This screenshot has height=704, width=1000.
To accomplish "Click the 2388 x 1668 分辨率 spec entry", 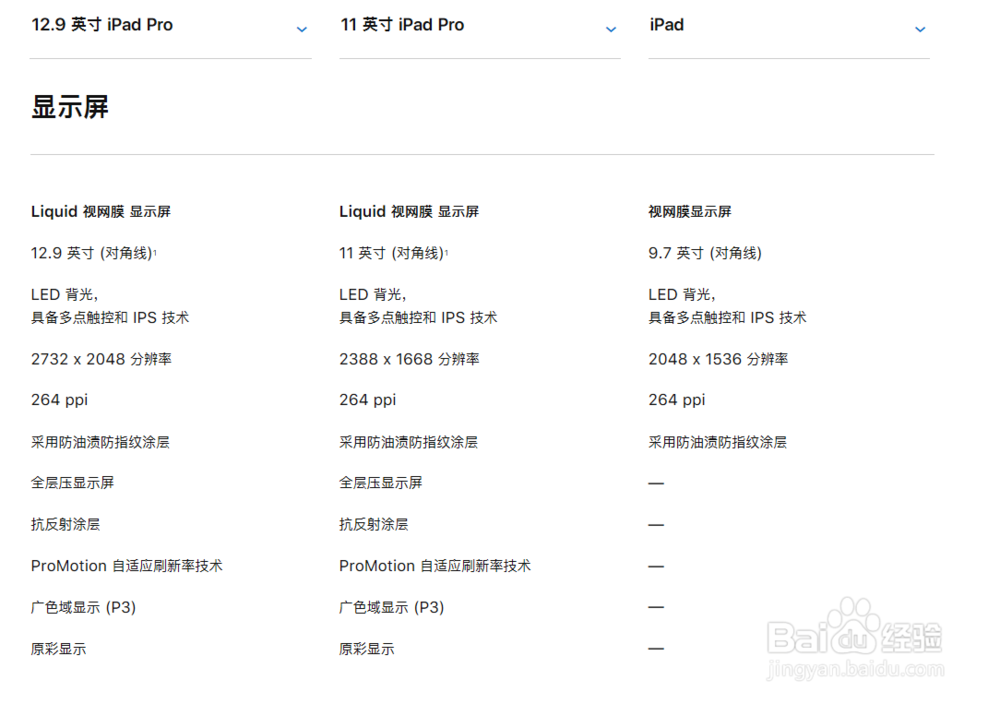I will pyautogui.click(x=410, y=358).
